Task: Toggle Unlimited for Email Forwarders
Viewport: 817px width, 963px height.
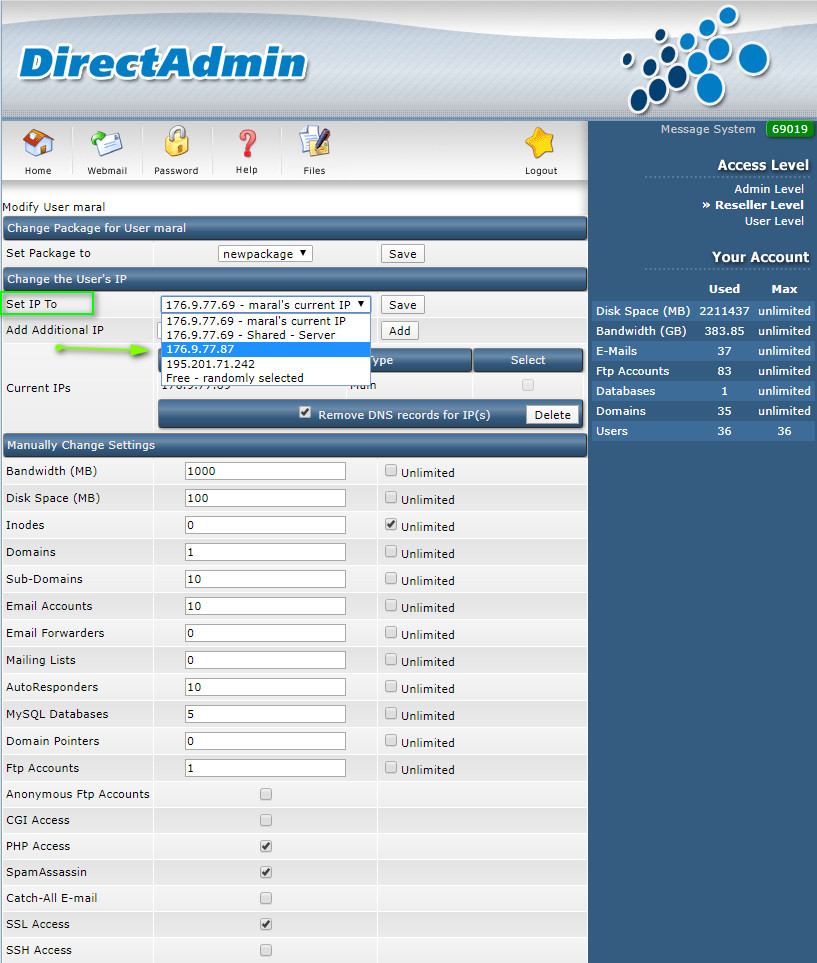Action: 391,633
